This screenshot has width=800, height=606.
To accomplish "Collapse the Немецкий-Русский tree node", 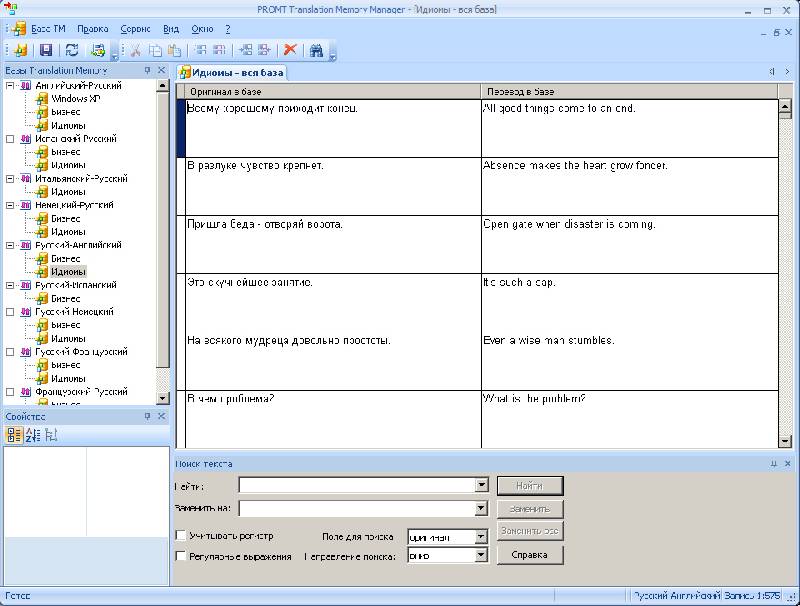I will (x=10, y=205).
